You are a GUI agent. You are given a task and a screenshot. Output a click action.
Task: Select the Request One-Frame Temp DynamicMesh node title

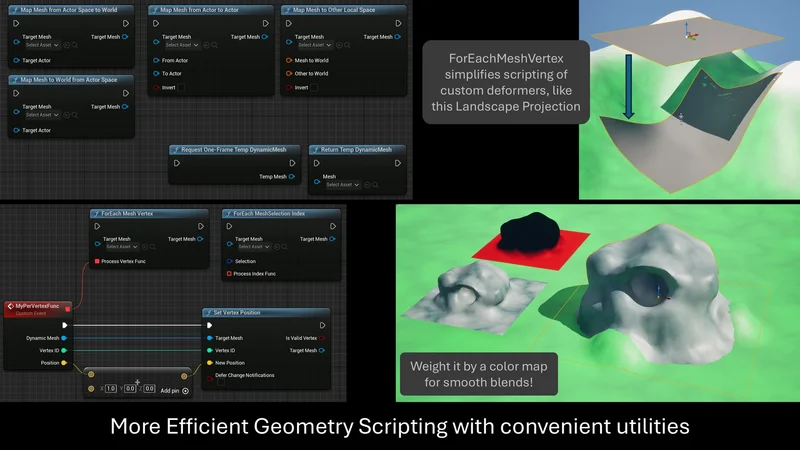click(x=235, y=149)
